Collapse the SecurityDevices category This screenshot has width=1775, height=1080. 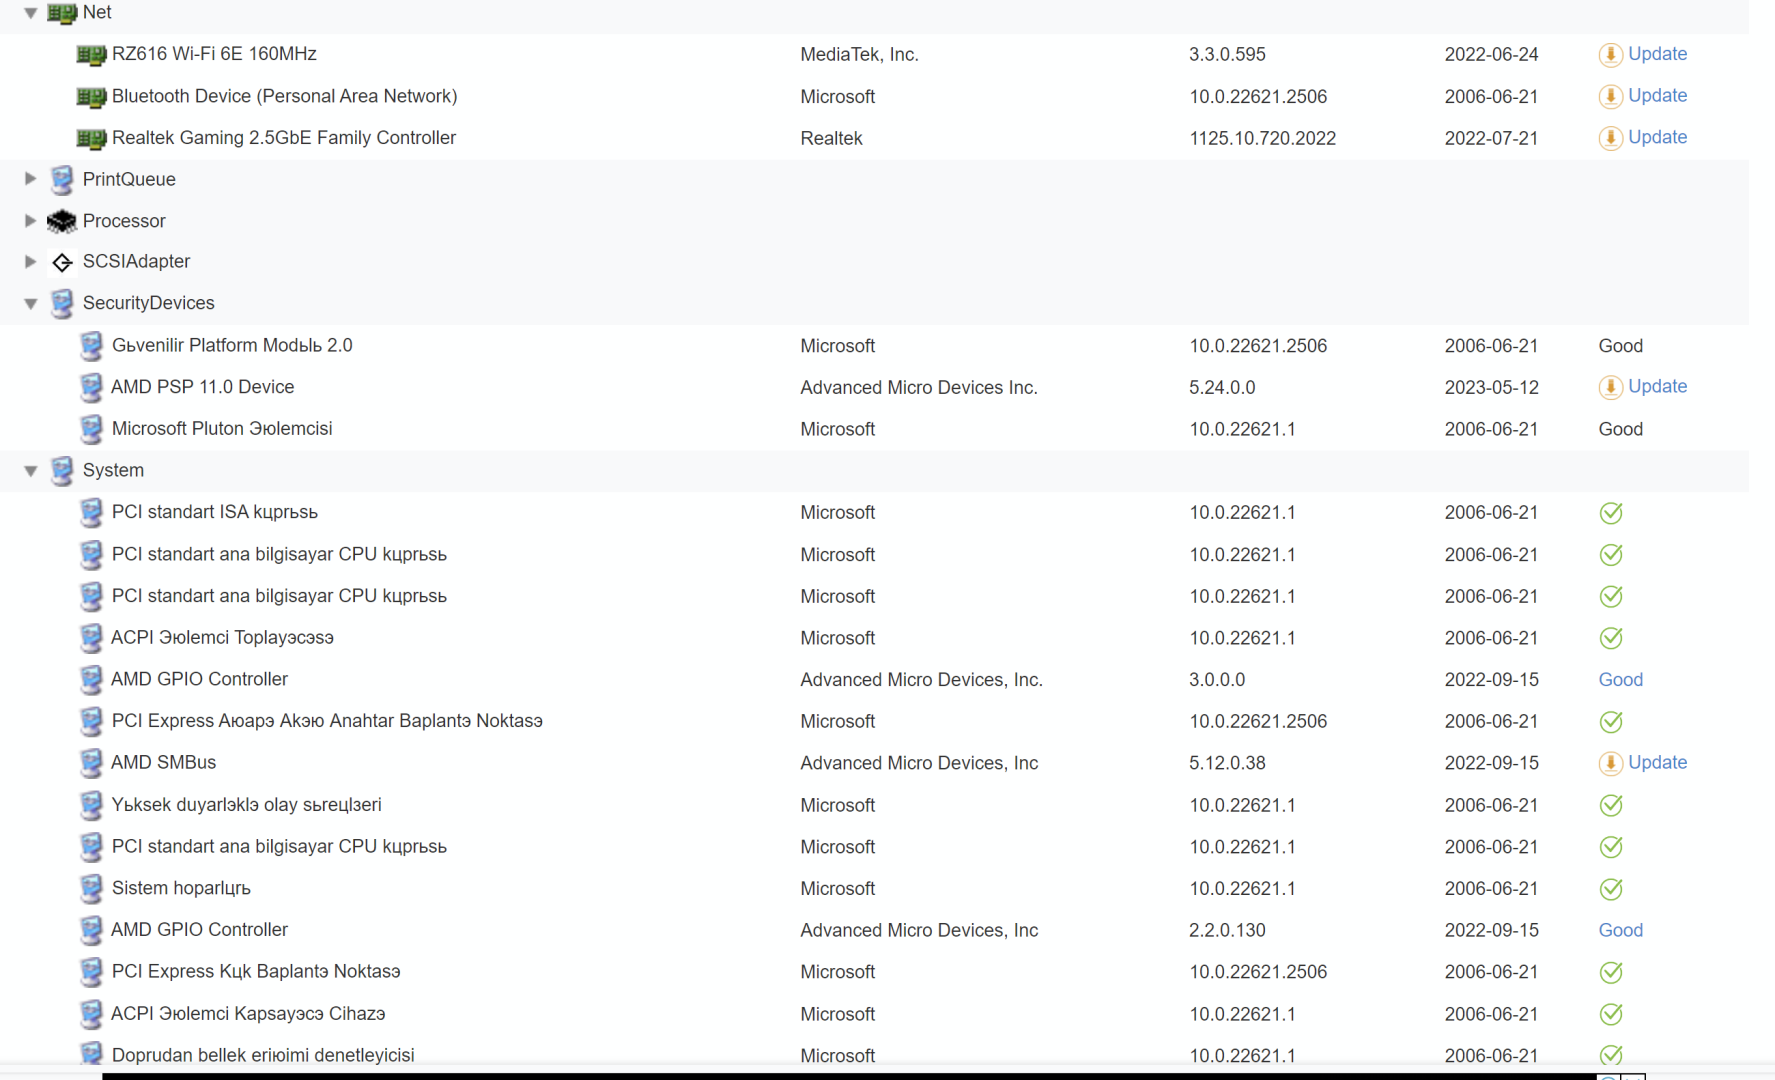coord(31,304)
